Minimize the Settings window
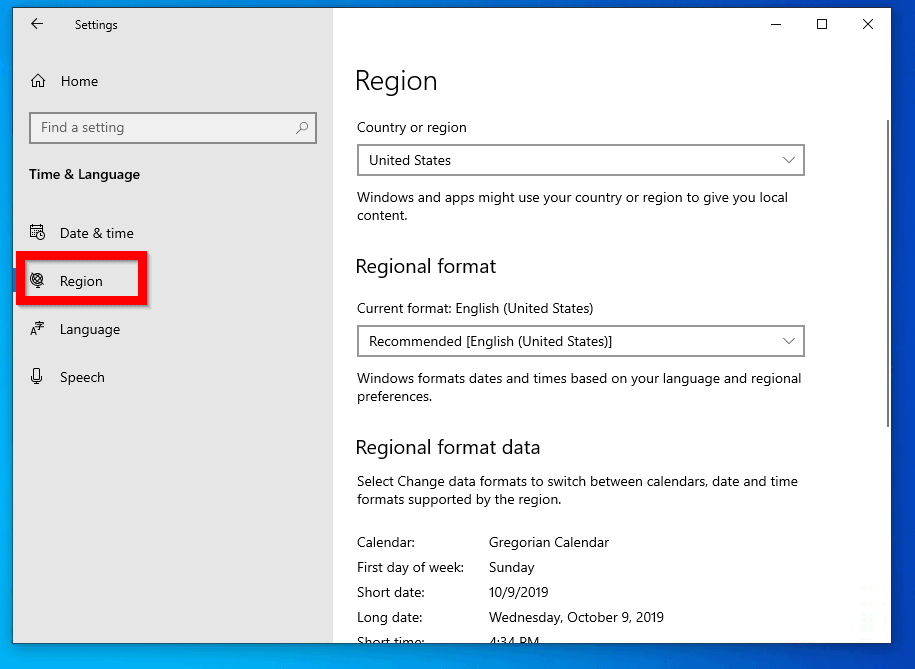Image resolution: width=915 pixels, height=669 pixels. click(x=776, y=24)
